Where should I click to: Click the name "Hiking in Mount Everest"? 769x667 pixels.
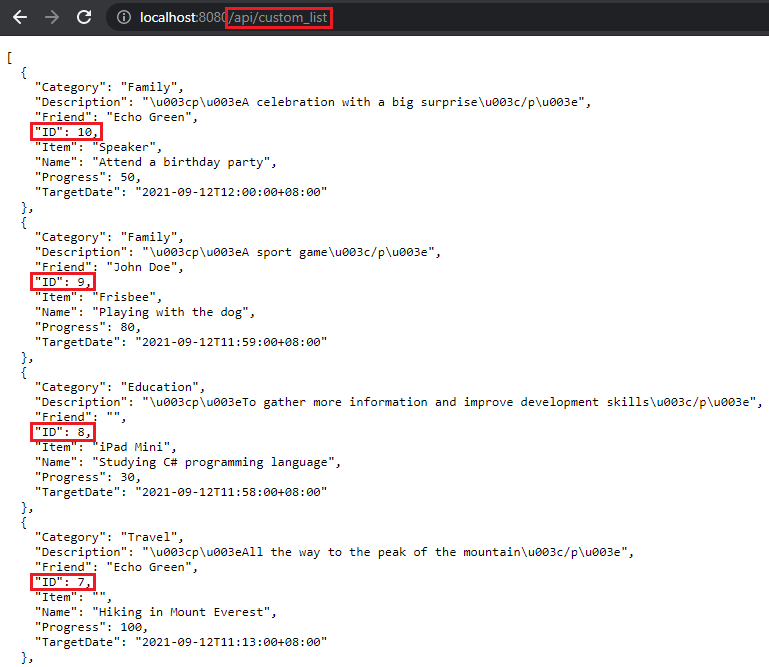(x=184, y=613)
